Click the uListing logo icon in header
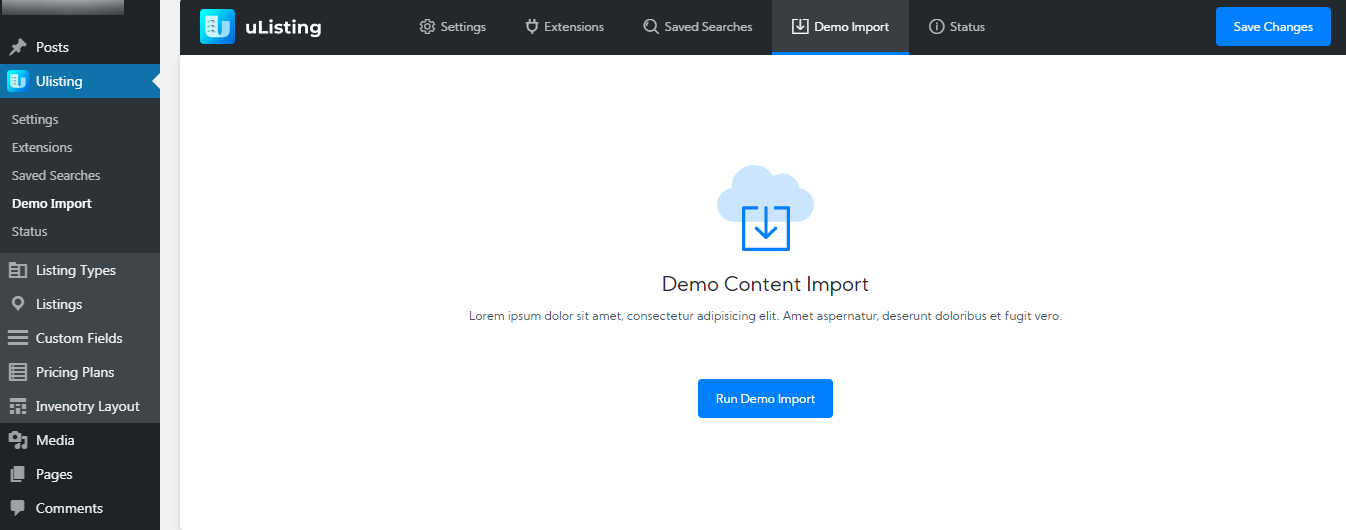 (x=217, y=27)
